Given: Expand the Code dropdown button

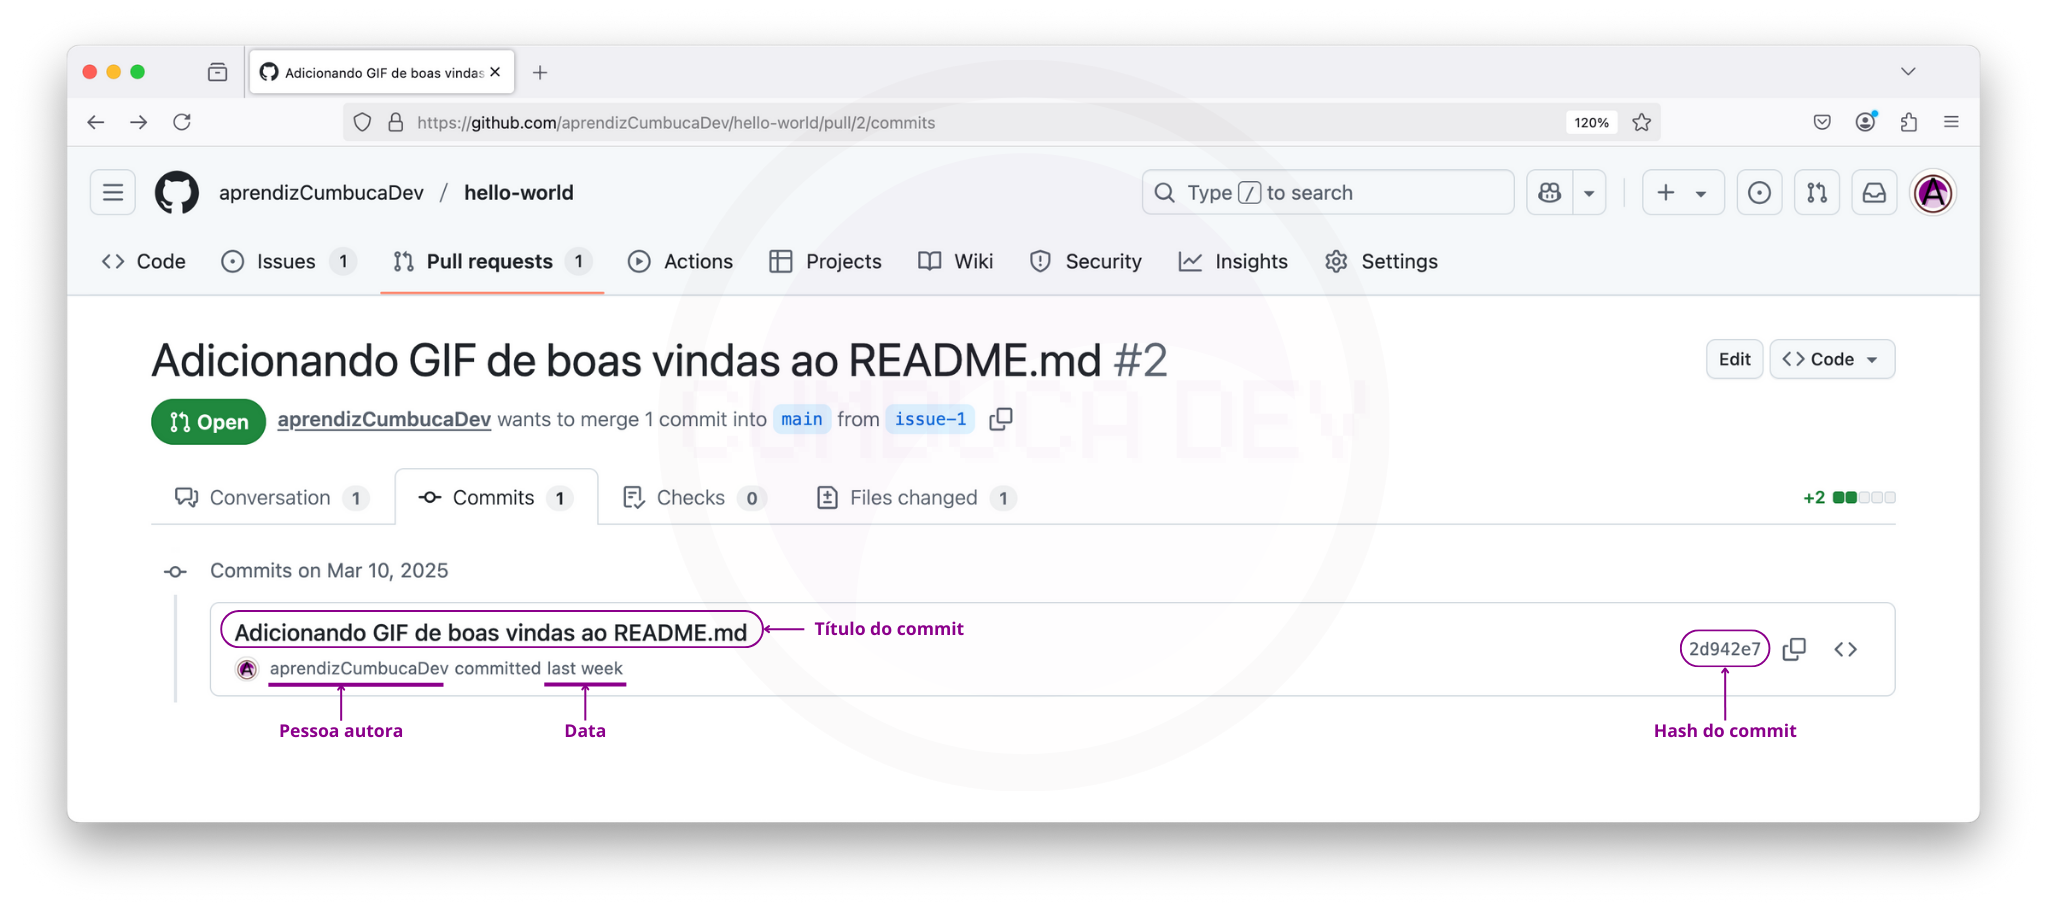Looking at the screenshot, I should click(1831, 359).
